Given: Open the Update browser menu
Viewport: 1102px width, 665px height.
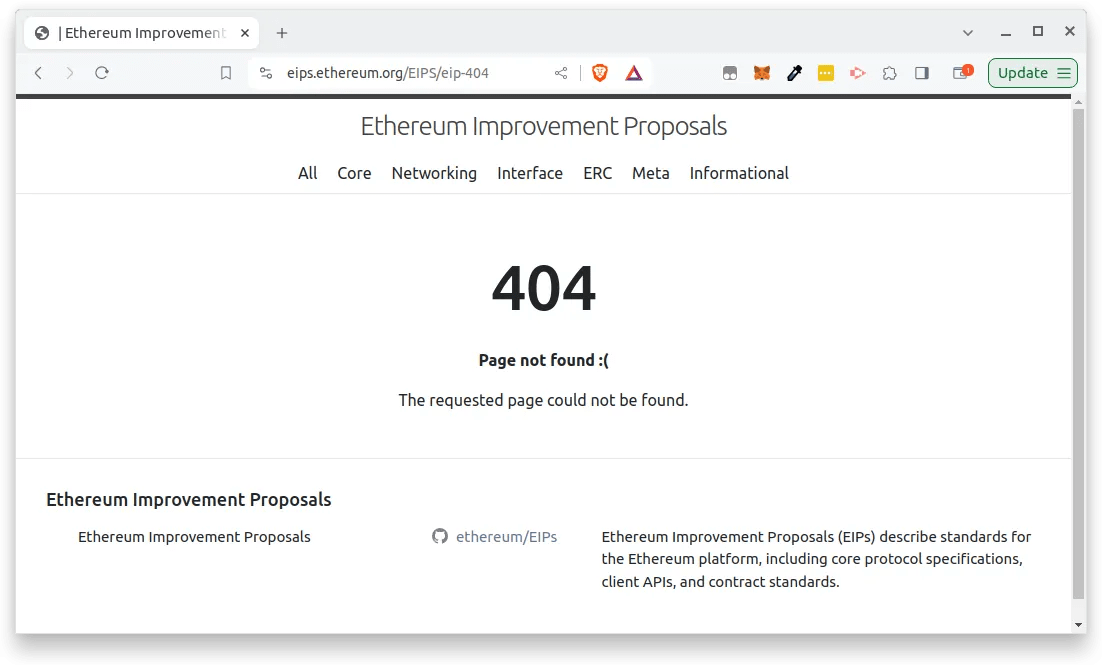Looking at the screenshot, I should [x=1033, y=73].
